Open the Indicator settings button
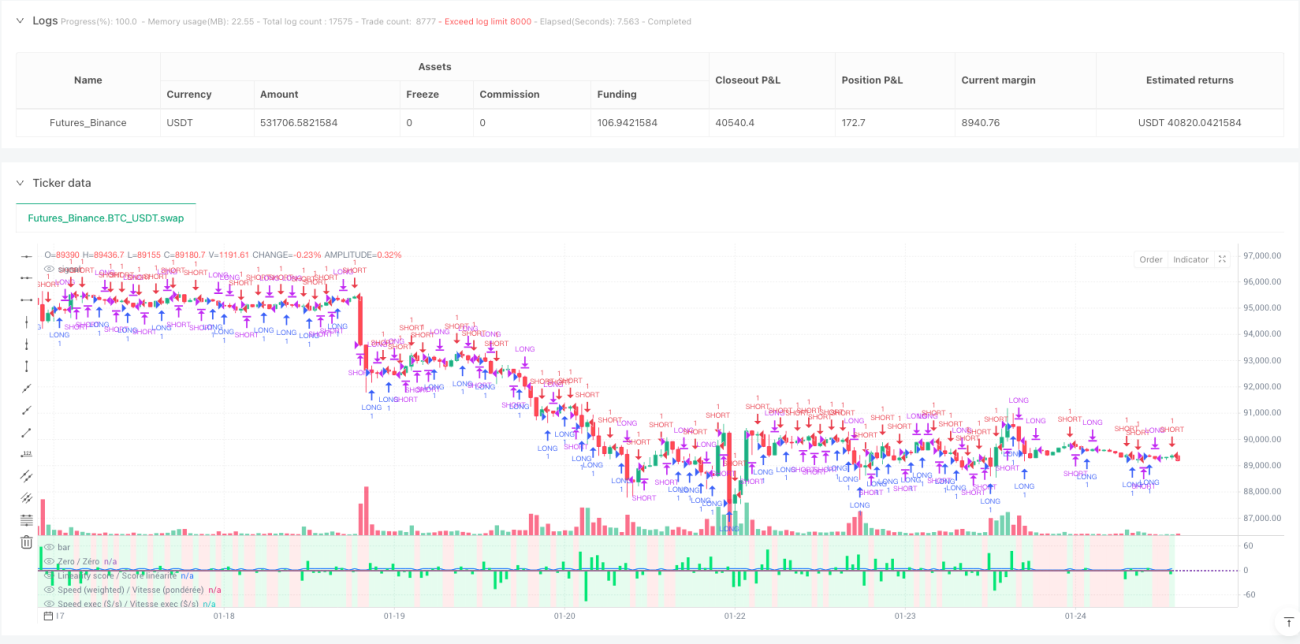Viewport: 1300px width, 644px height. coord(1190,259)
